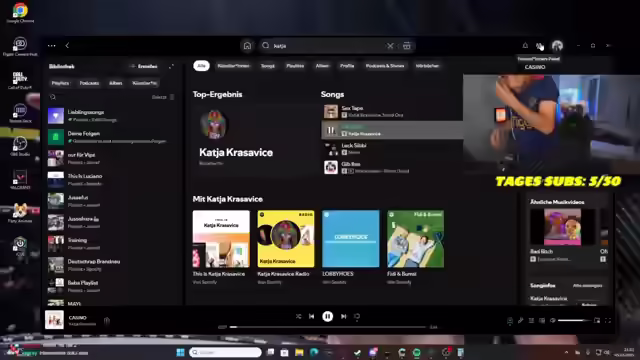This screenshot has height=360, width=640.
Task: Open Katja Krasavice Radio cover
Action: point(286,239)
